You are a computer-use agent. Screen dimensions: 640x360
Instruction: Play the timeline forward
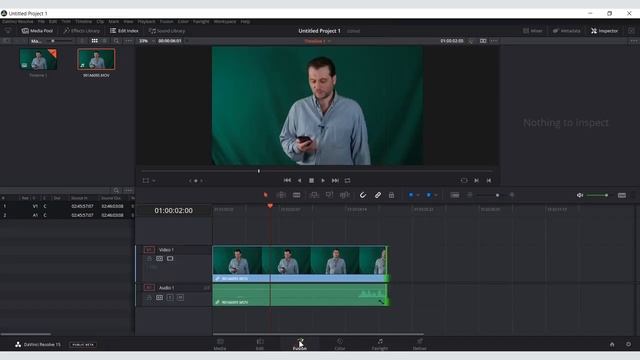(x=323, y=180)
